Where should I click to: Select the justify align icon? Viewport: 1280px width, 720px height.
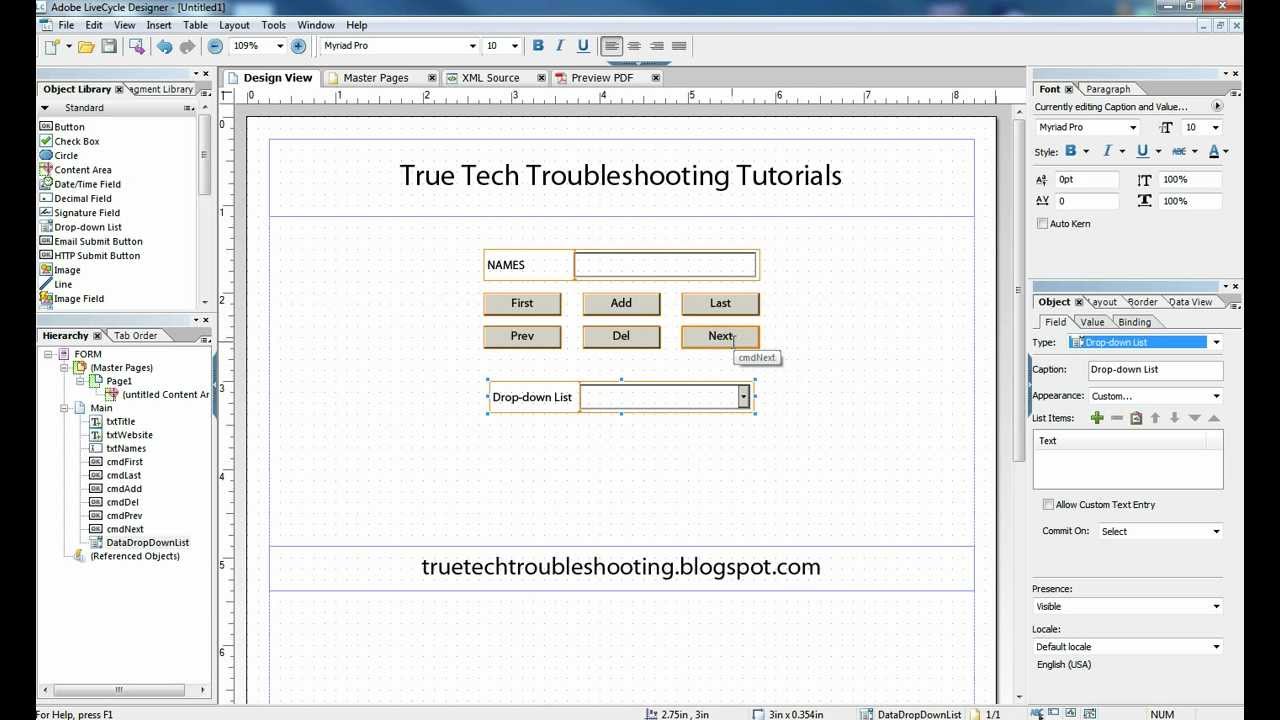[679, 46]
